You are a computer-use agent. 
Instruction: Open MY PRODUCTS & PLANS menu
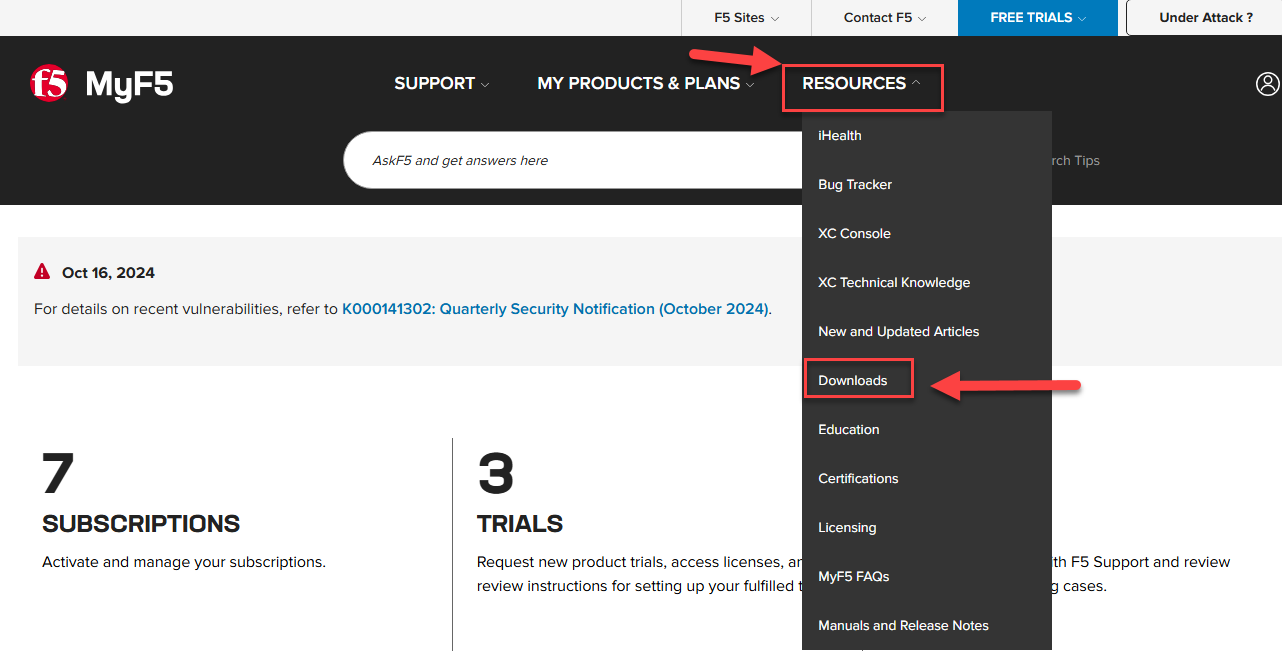tap(646, 84)
